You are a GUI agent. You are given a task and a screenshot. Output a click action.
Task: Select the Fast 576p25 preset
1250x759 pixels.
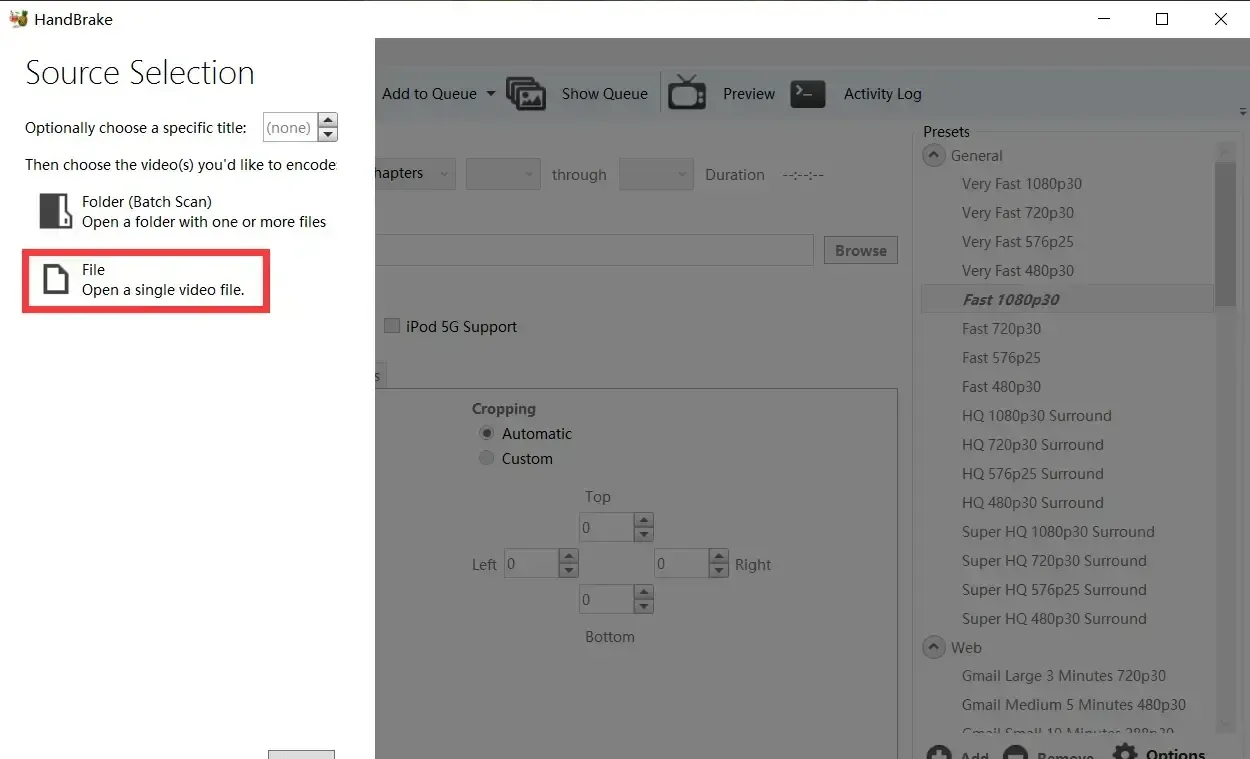[x=1001, y=358]
